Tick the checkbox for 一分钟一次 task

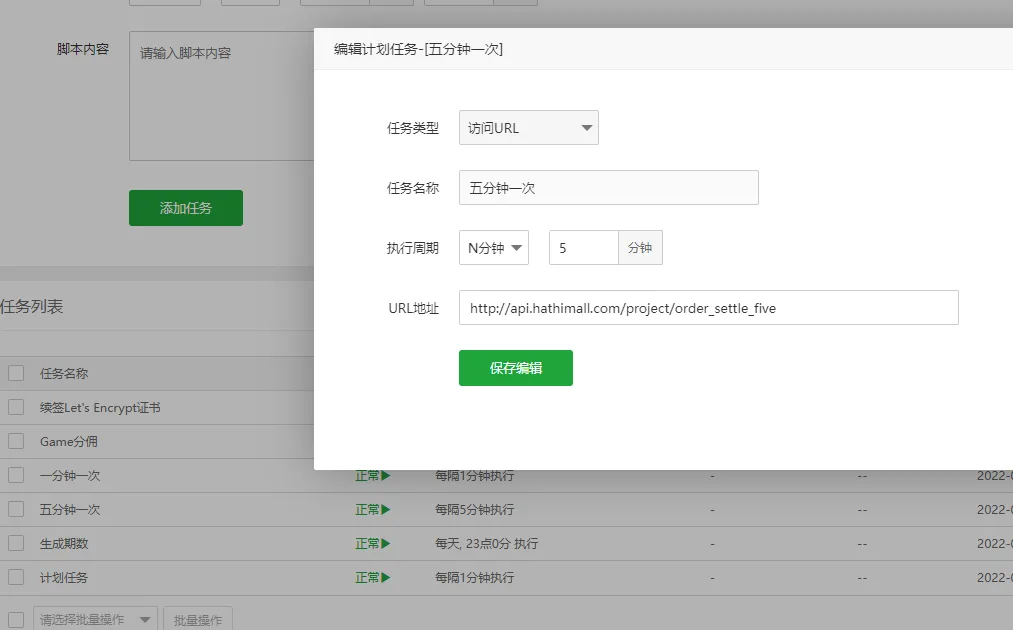point(16,476)
